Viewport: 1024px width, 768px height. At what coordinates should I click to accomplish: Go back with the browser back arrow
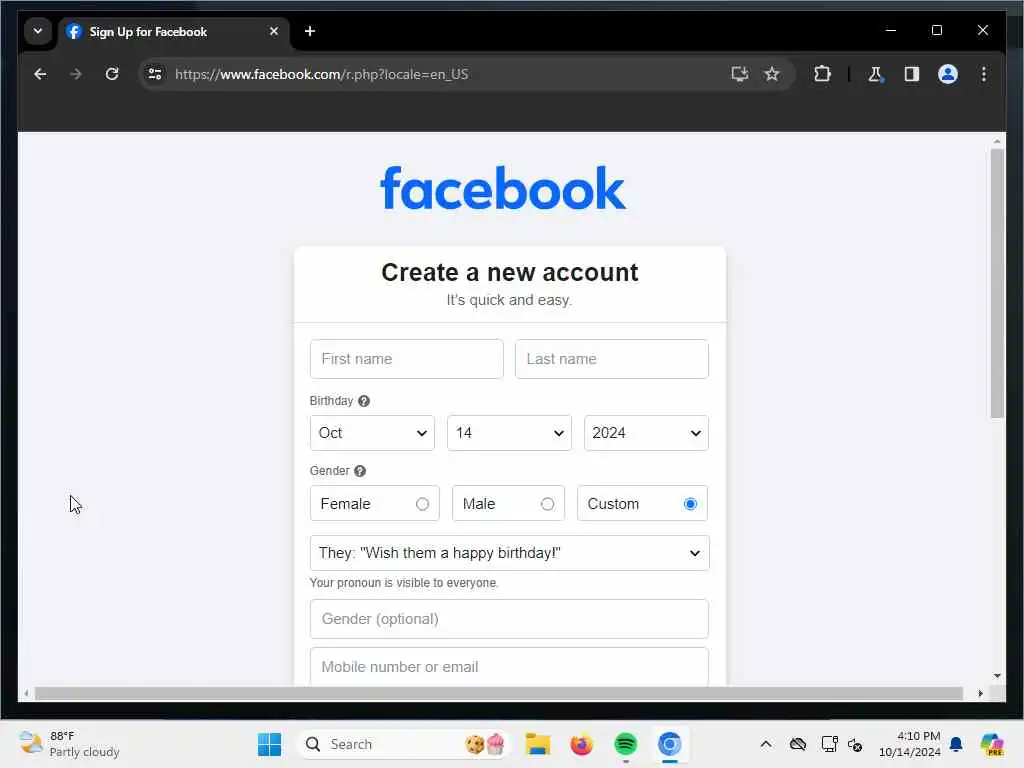click(40, 74)
